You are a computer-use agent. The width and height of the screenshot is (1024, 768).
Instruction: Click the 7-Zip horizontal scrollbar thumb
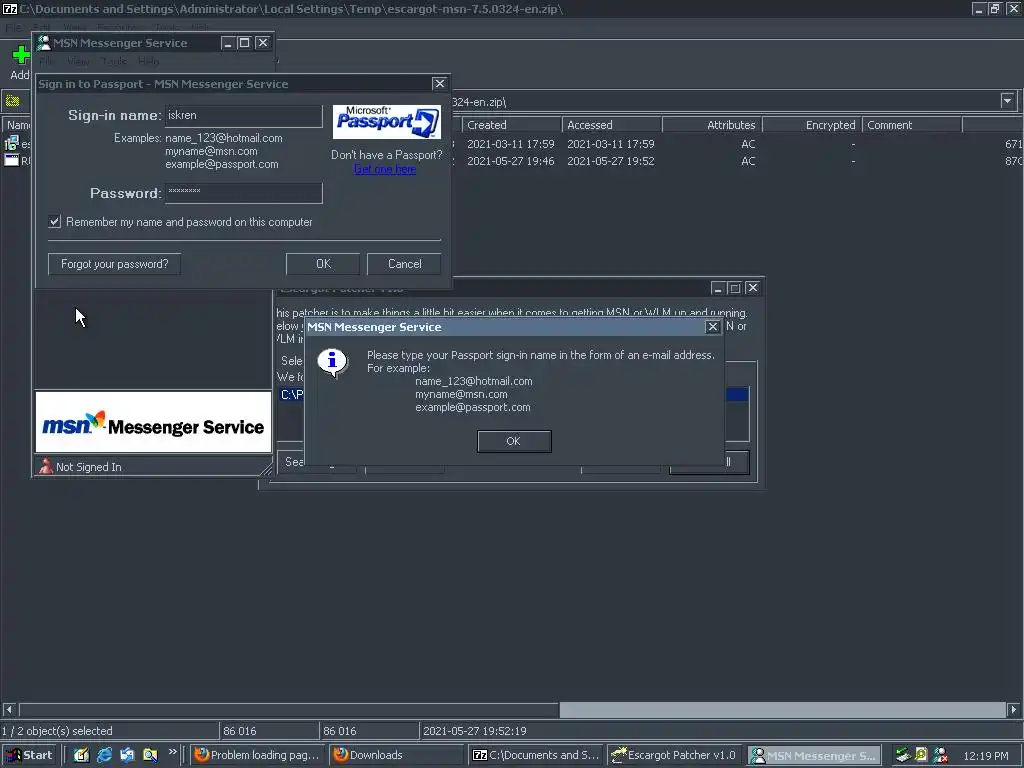tap(782, 709)
